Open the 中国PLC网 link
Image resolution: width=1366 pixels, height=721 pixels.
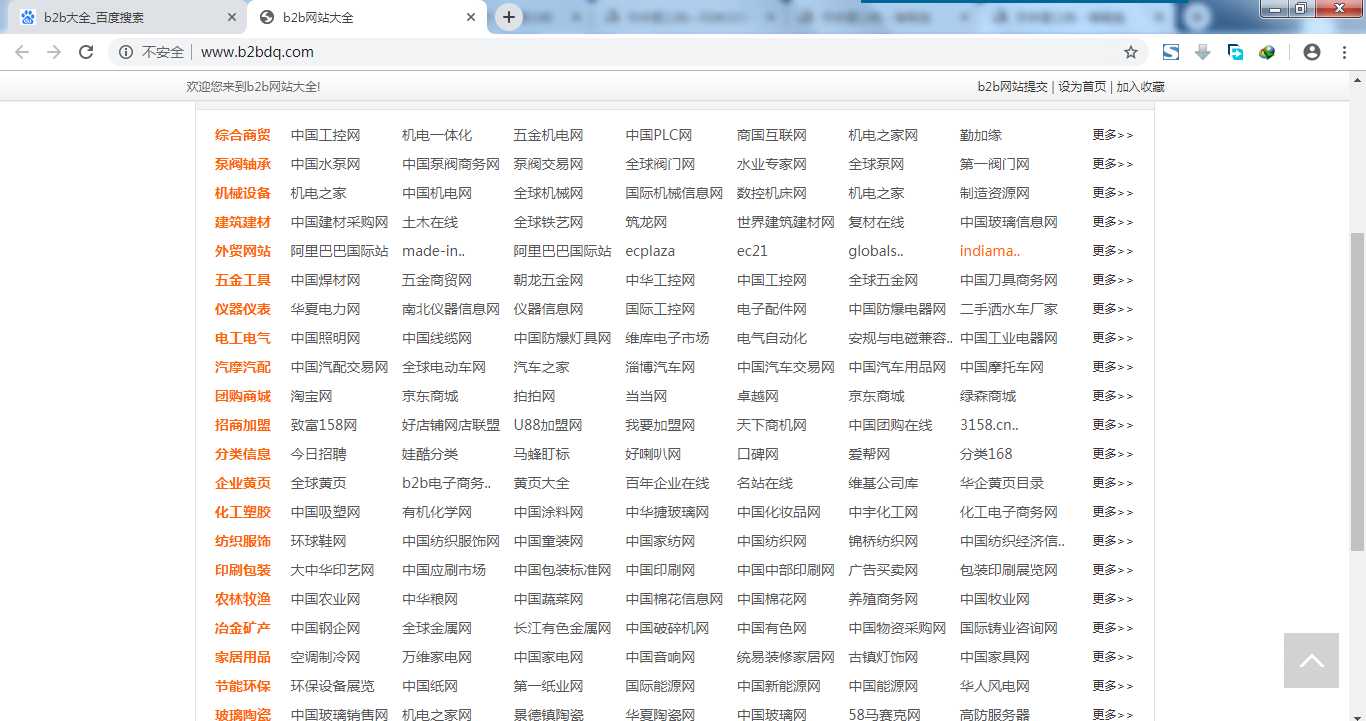click(659, 135)
